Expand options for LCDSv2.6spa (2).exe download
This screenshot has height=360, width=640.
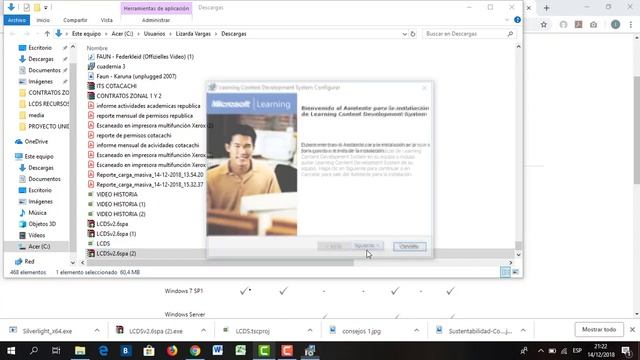pyautogui.click(x=203, y=331)
